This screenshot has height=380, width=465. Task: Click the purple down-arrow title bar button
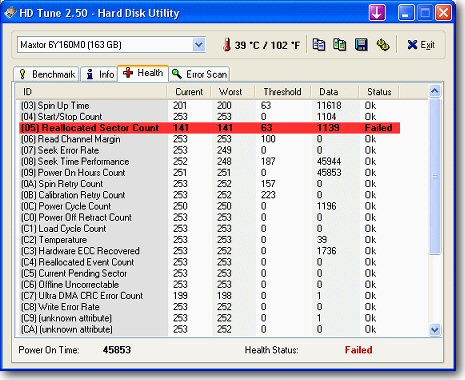(377, 13)
